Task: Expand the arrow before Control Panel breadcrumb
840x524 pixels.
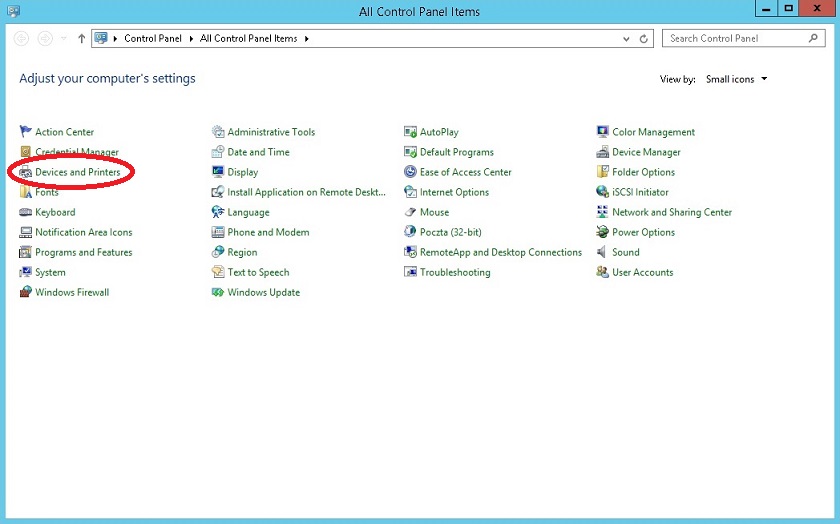Action: pyautogui.click(x=115, y=39)
